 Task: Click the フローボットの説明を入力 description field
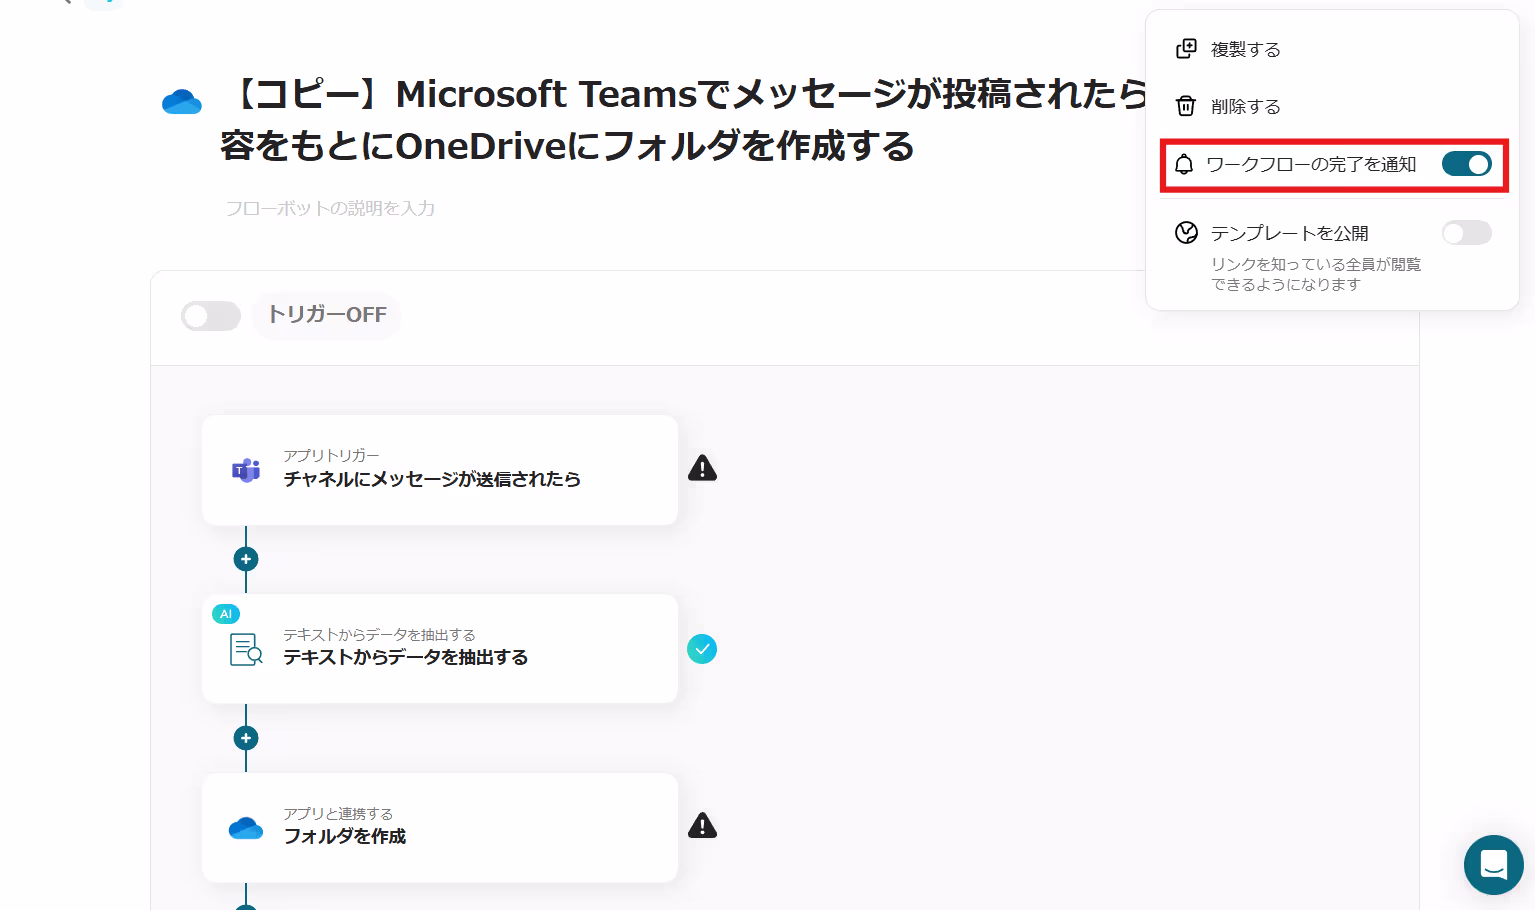tap(330, 208)
